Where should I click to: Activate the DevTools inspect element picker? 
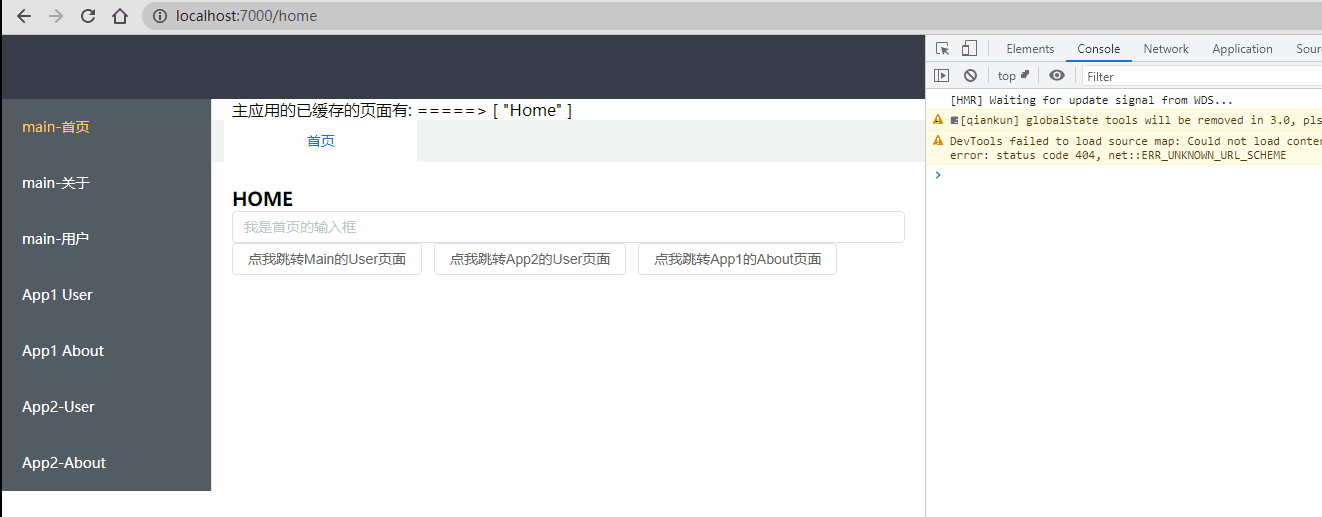[x=942, y=48]
